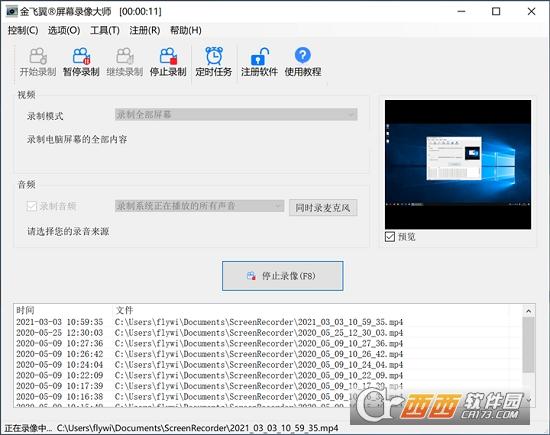550x435 pixels.
Task: Open the 工具(T) menu
Action: (x=105, y=31)
